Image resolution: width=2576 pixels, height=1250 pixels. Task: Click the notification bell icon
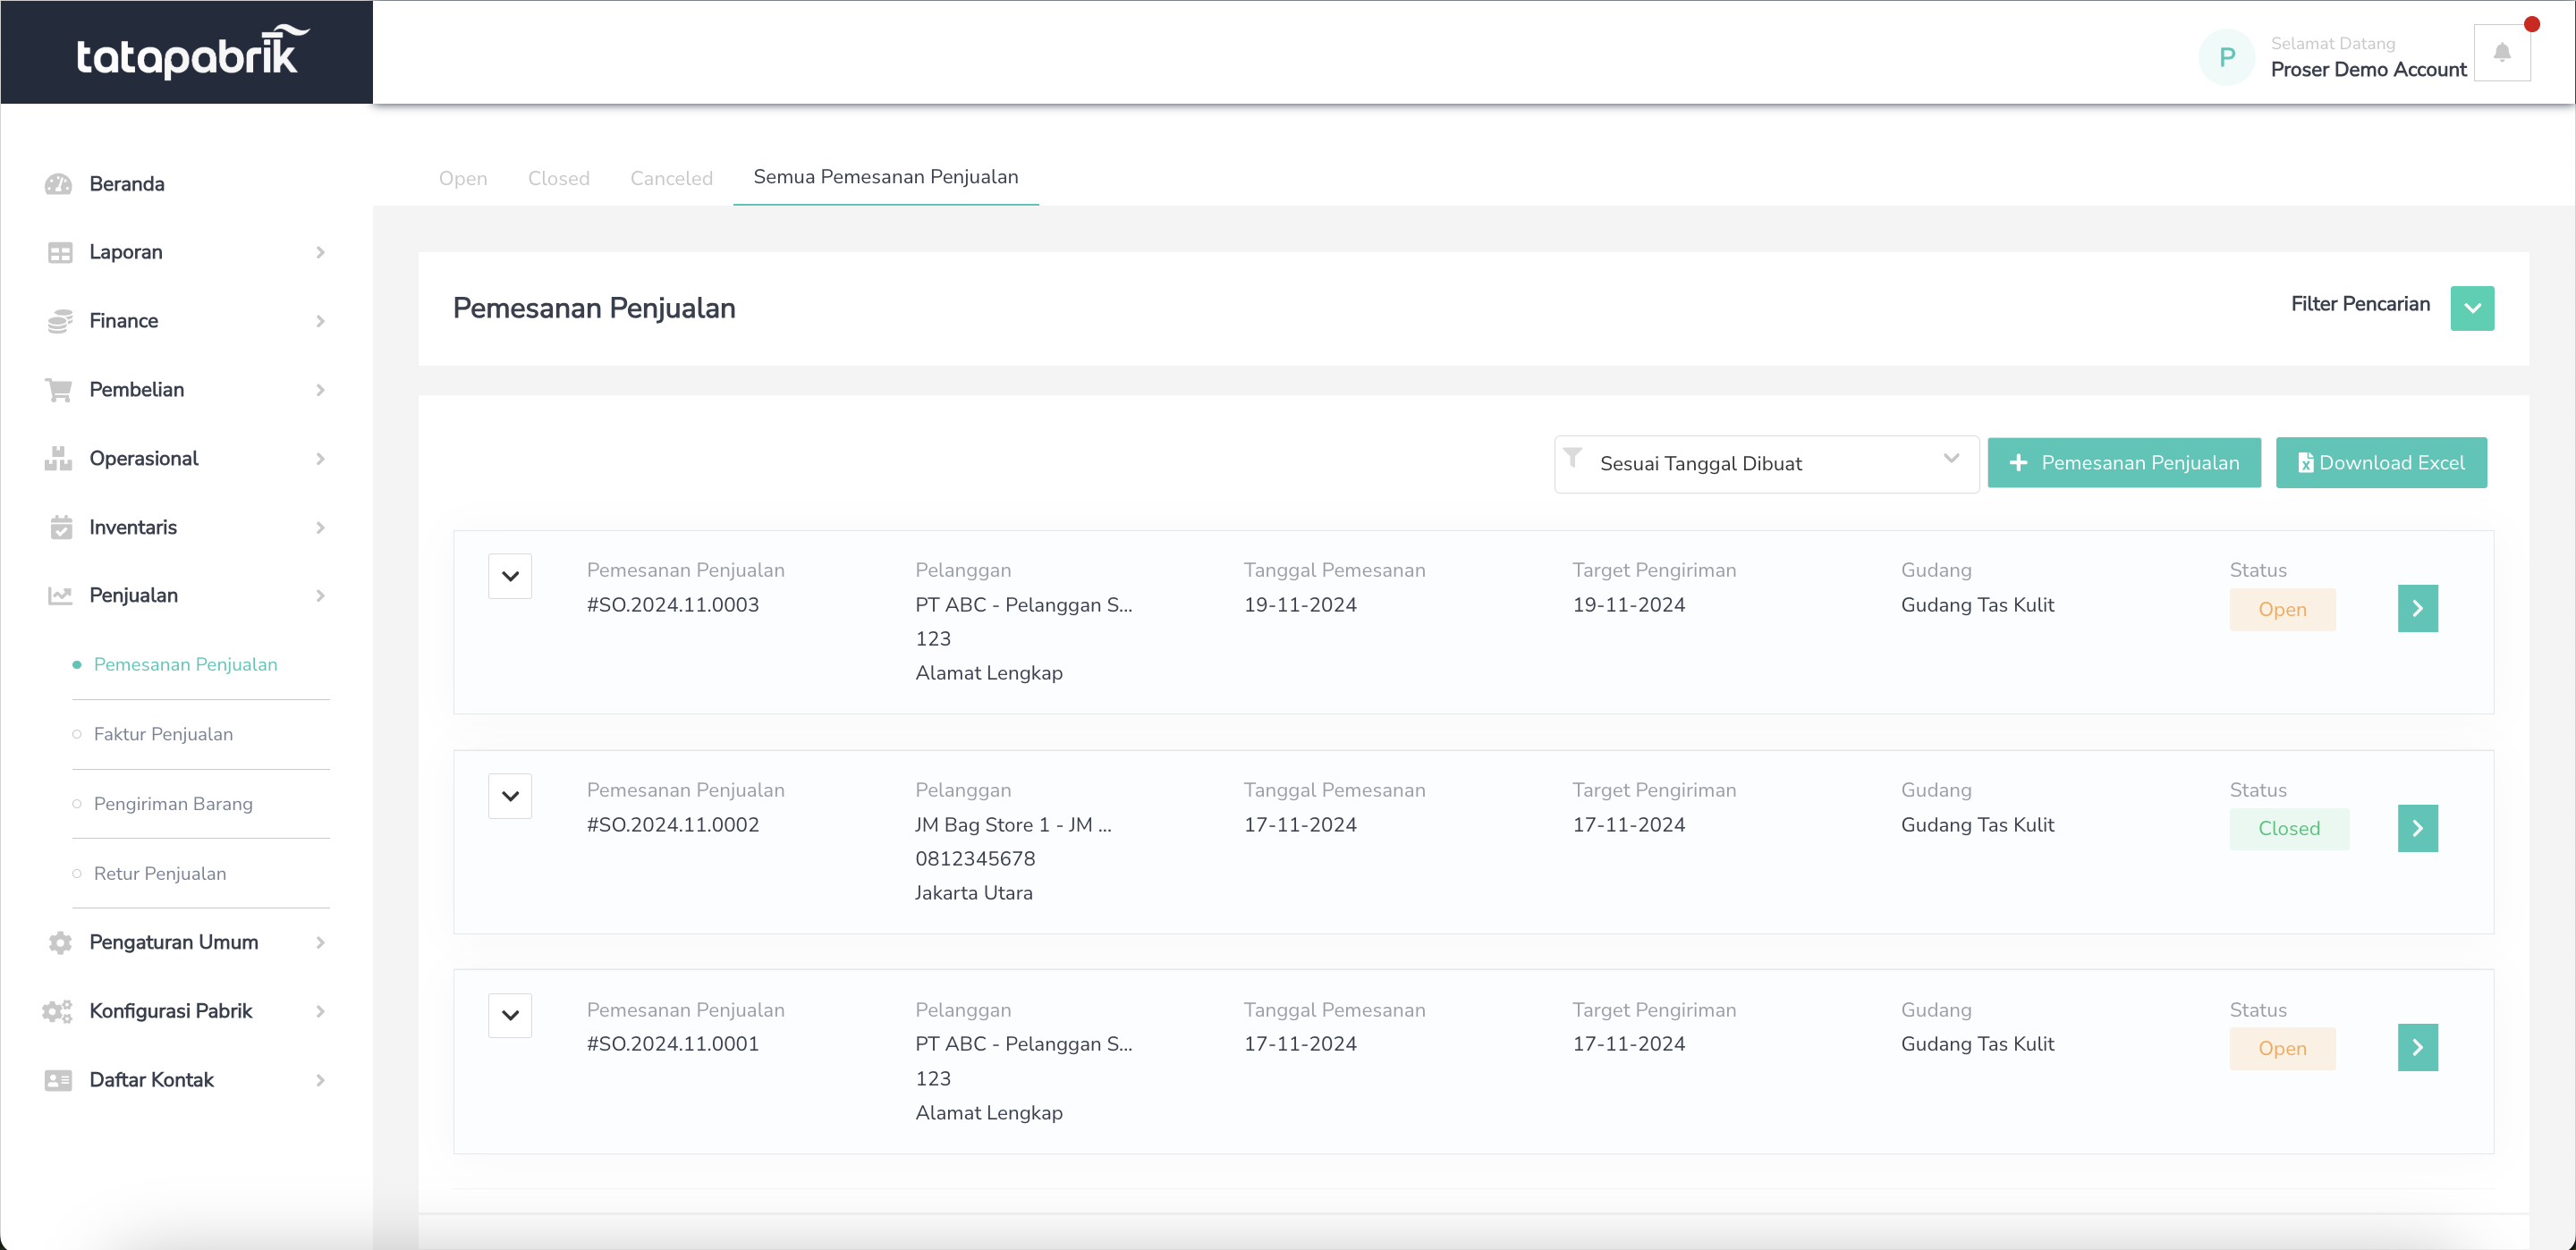(2501, 53)
